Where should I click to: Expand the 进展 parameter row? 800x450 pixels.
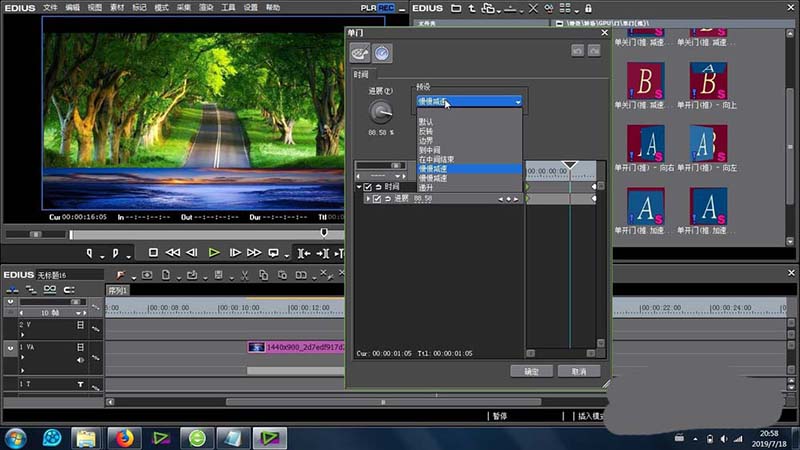click(x=368, y=199)
